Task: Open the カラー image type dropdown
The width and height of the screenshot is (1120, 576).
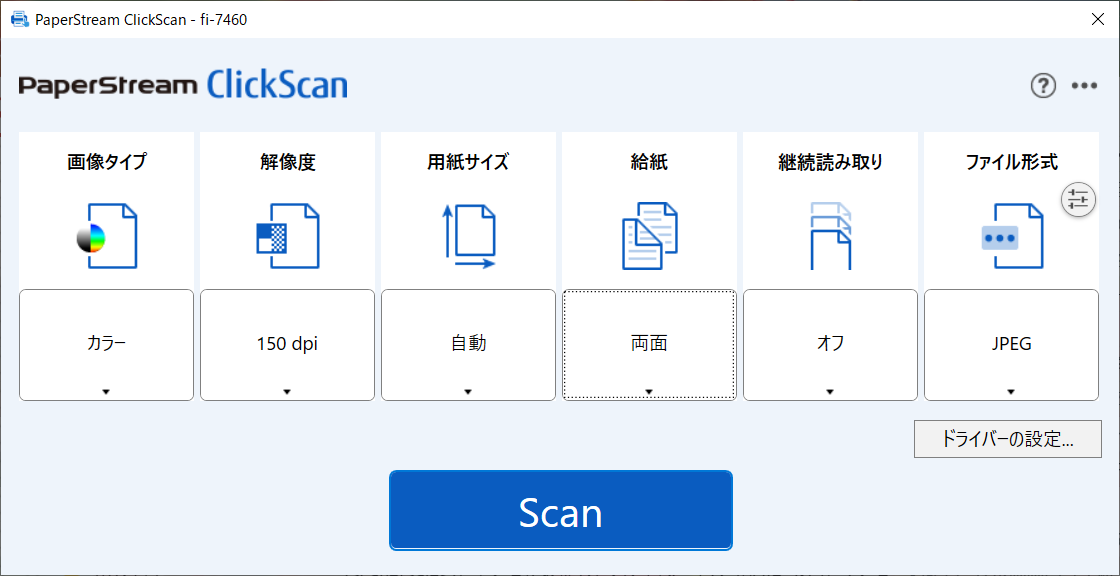Action: click(x=106, y=345)
